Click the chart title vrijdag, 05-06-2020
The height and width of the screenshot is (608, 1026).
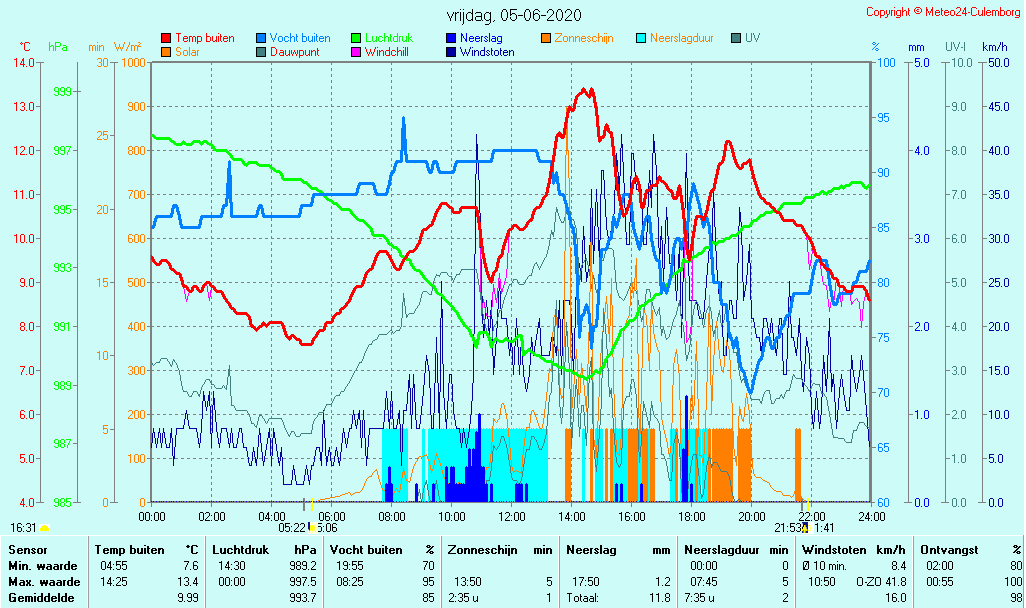(513, 15)
